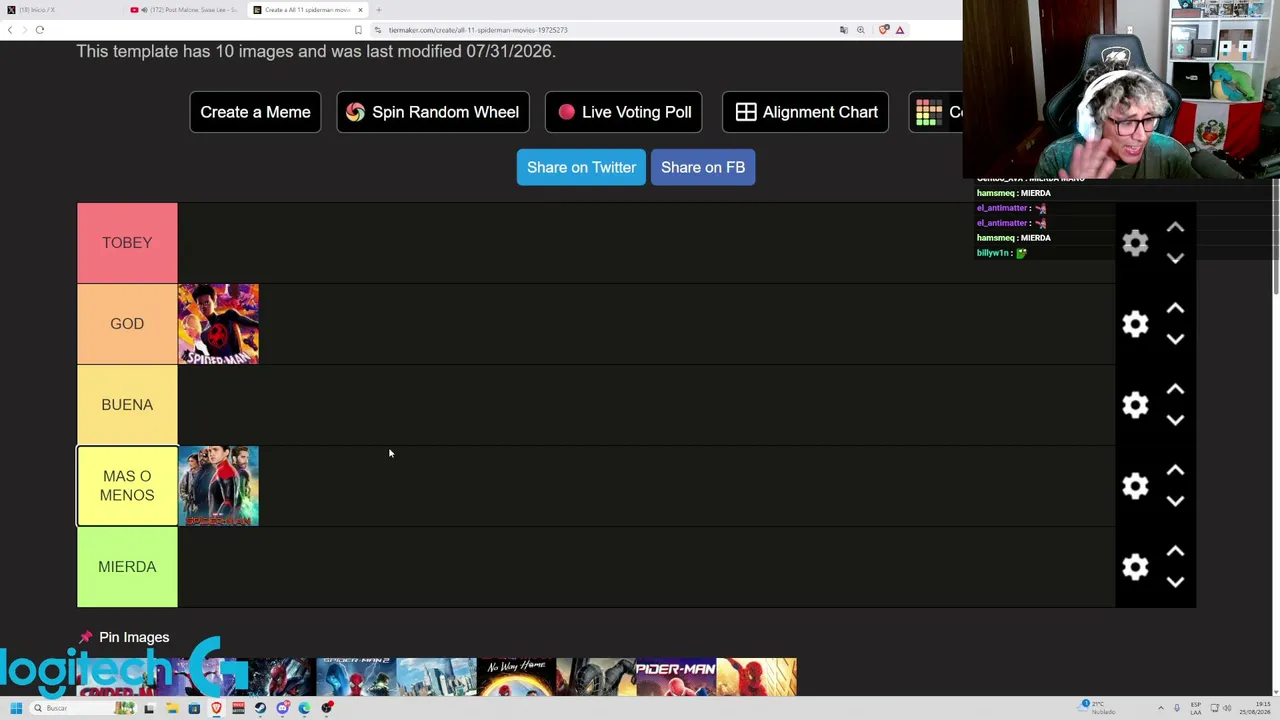Viewport: 1280px width, 720px height.
Task: Open the Brave browser taskbar icon
Action: coord(216,708)
